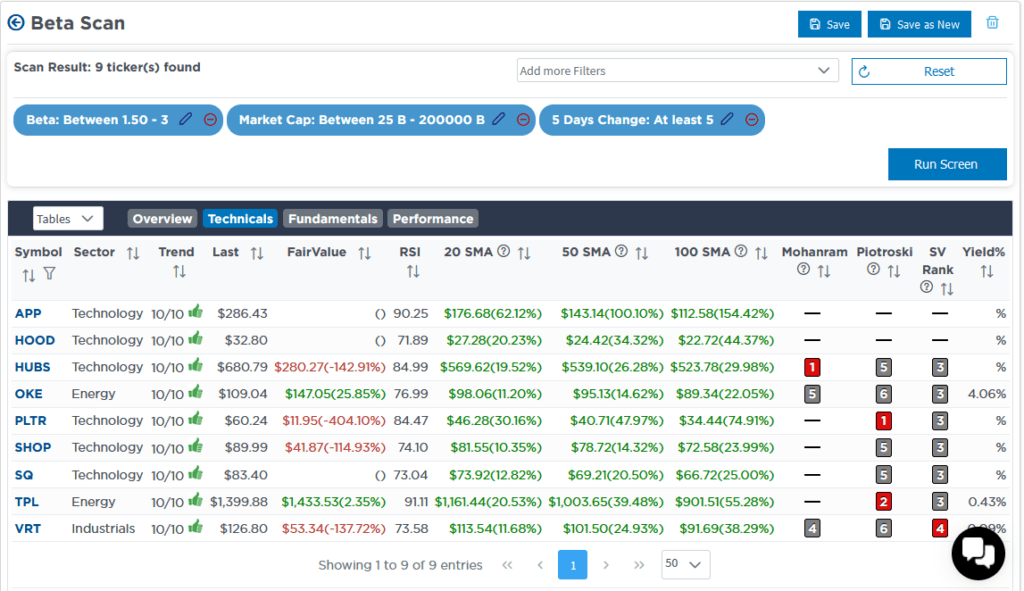Jump to the first results page
The height and width of the screenshot is (591, 1024).
coord(507,565)
